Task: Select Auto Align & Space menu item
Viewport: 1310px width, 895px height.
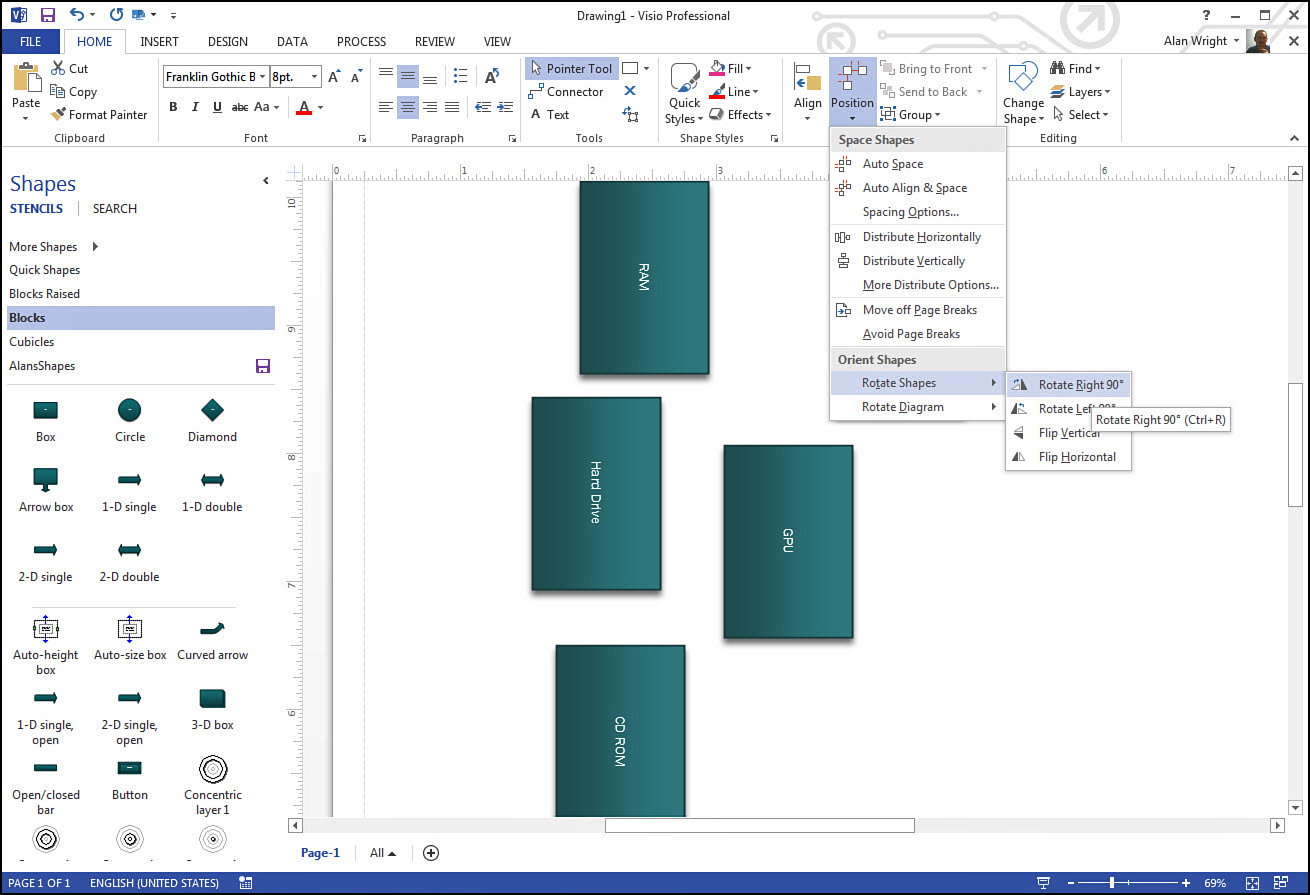Action: (917, 188)
